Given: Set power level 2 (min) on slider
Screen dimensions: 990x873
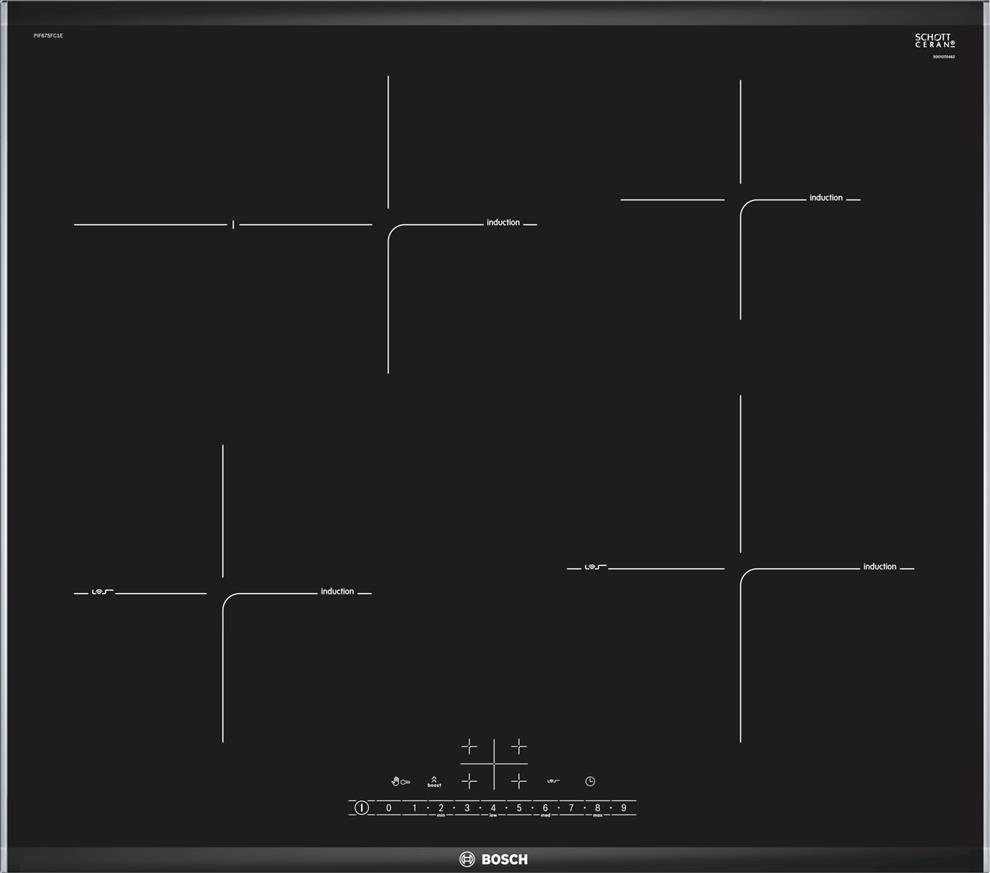Looking at the screenshot, I should pyautogui.click(x=441, y=807).
